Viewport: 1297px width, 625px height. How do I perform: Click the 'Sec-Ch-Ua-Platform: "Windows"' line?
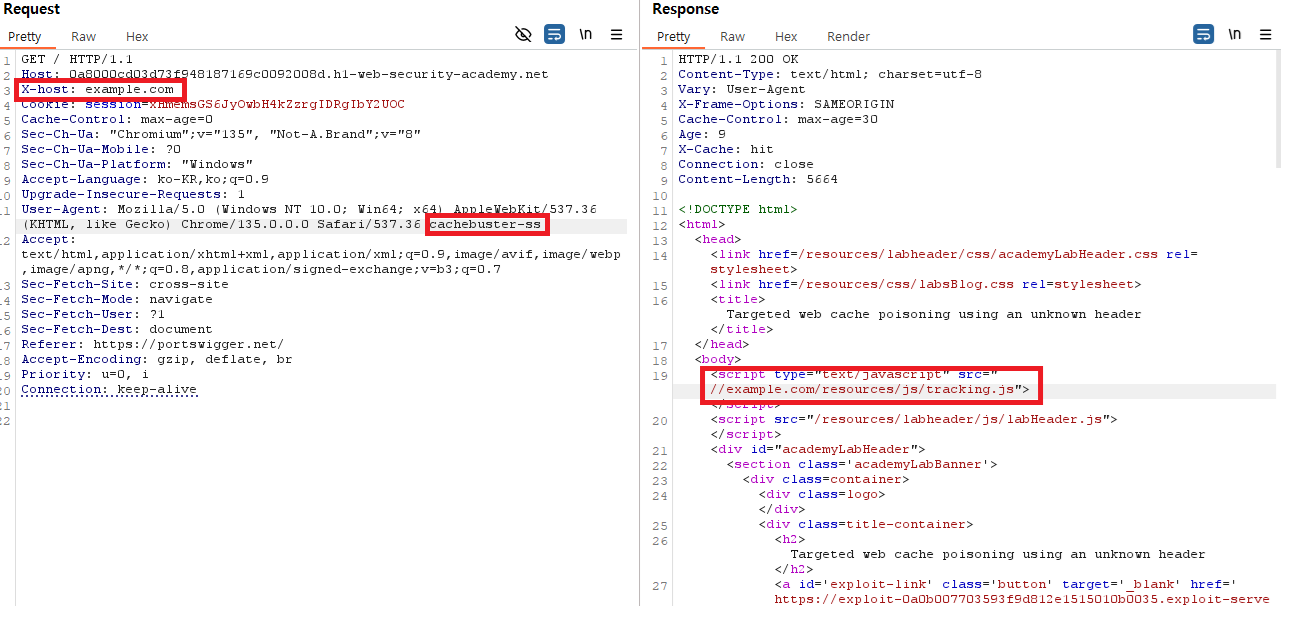tap(137, 164)
